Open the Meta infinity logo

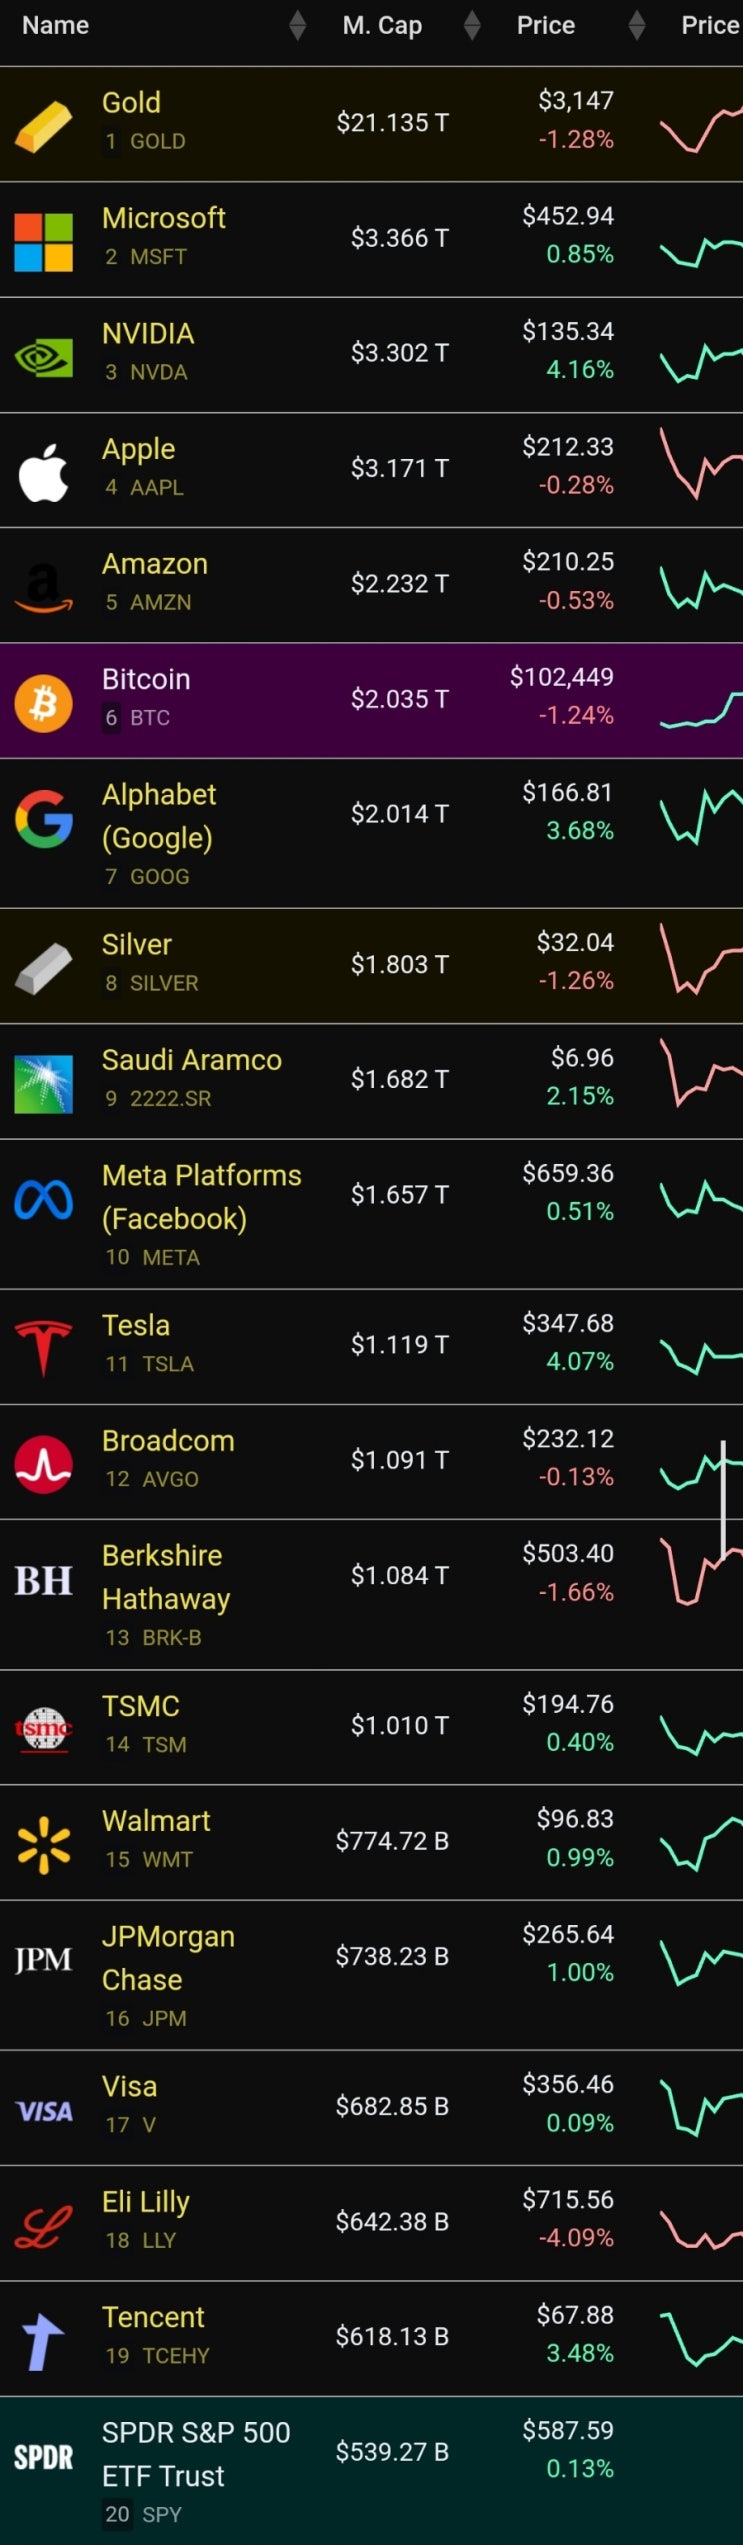[x=43, y=1200]
